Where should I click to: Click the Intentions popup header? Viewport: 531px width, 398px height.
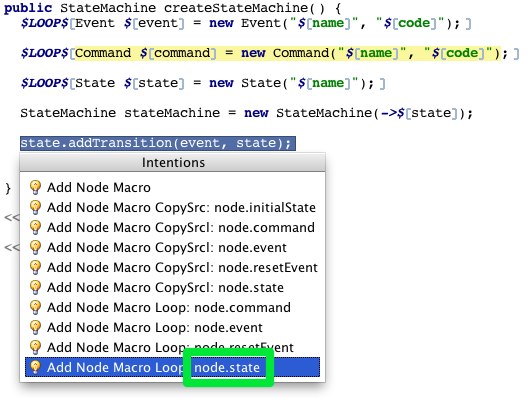point(173,163)
